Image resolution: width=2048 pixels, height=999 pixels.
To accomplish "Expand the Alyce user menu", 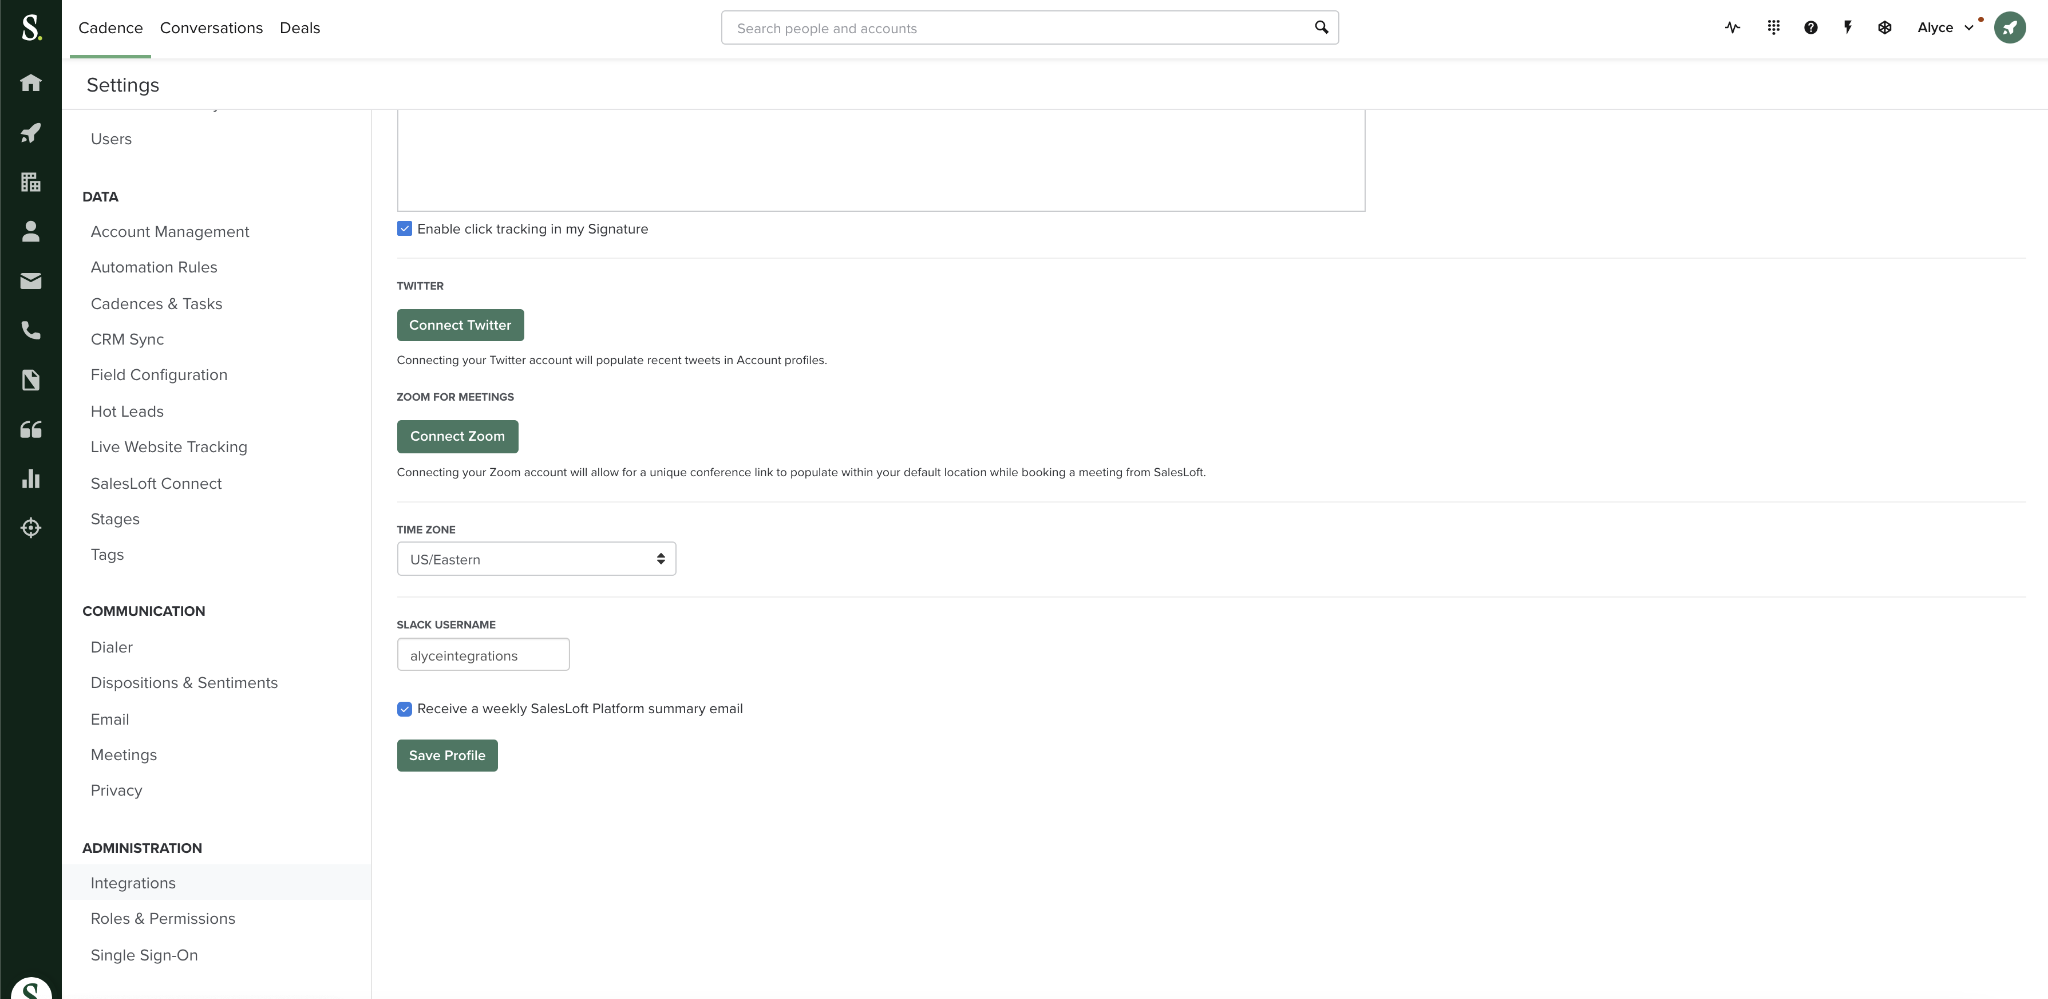I will (1945, 28).
